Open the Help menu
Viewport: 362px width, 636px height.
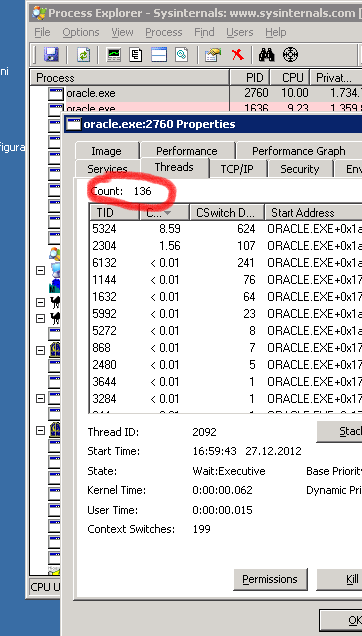[x=276, y=32]
